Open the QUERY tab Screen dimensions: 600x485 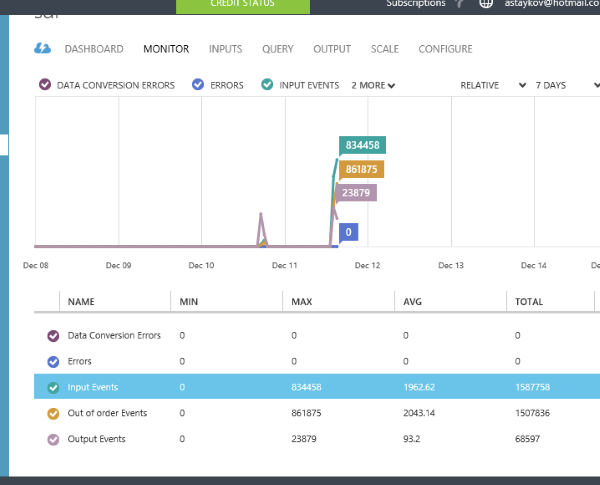pyautogui.click(x=278, y=49)
